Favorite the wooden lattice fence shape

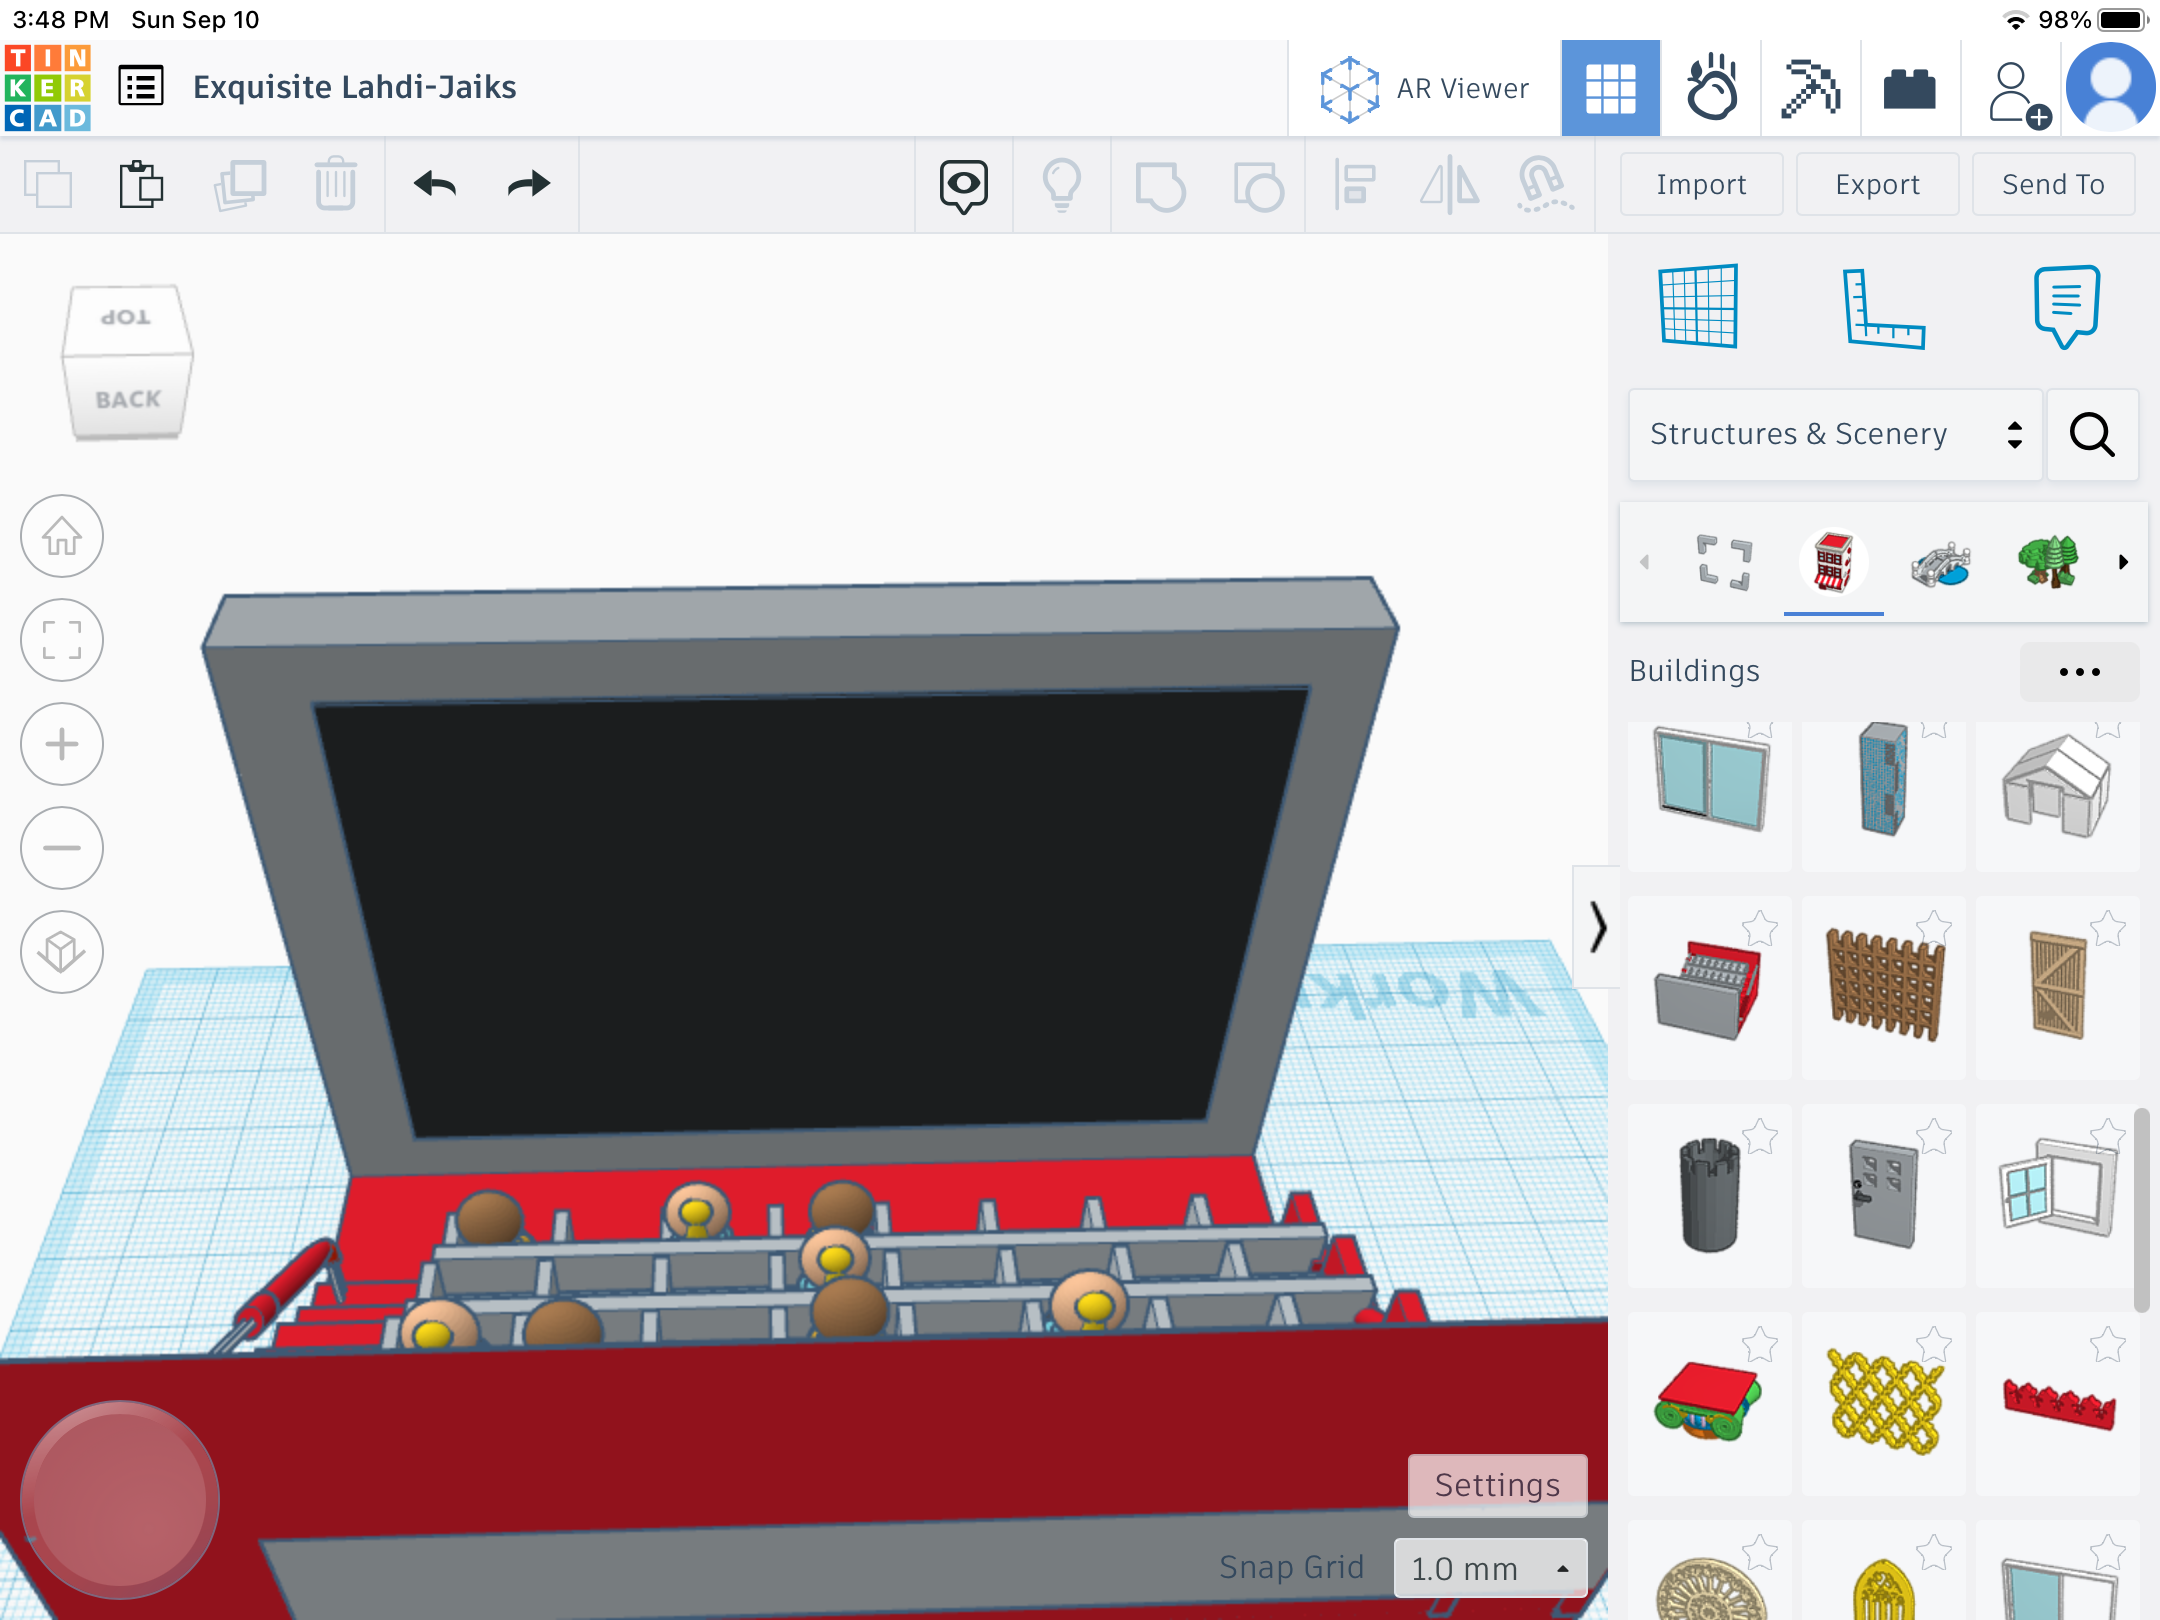coord(1933,928)
